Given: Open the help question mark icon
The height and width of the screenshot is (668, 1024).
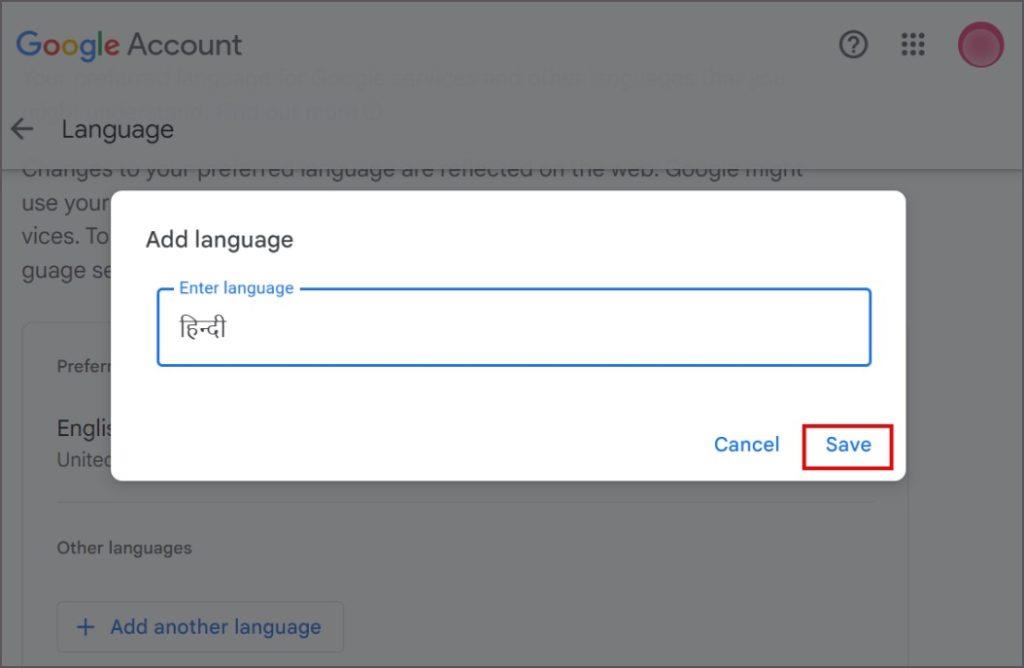Looking at the screenshot, I should [x=853, y=45].
